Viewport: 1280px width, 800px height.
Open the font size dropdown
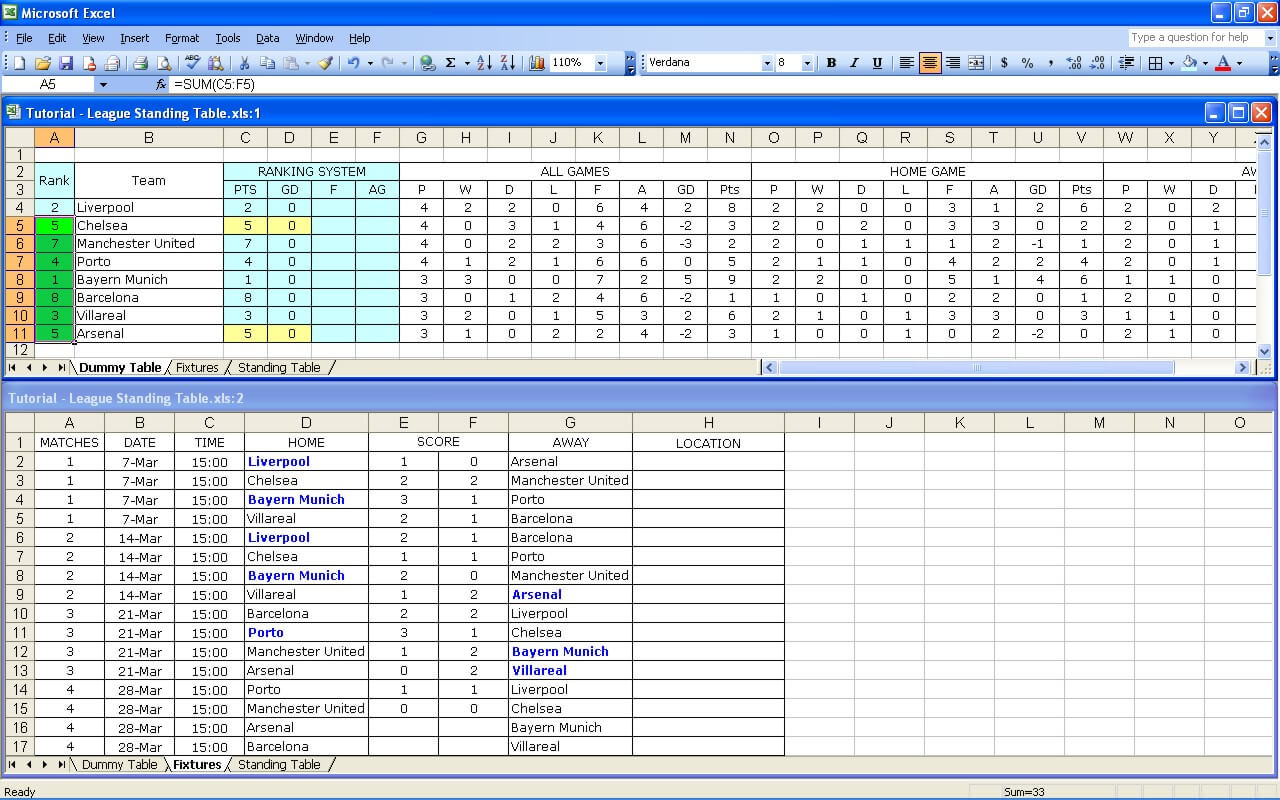point(808,63)
